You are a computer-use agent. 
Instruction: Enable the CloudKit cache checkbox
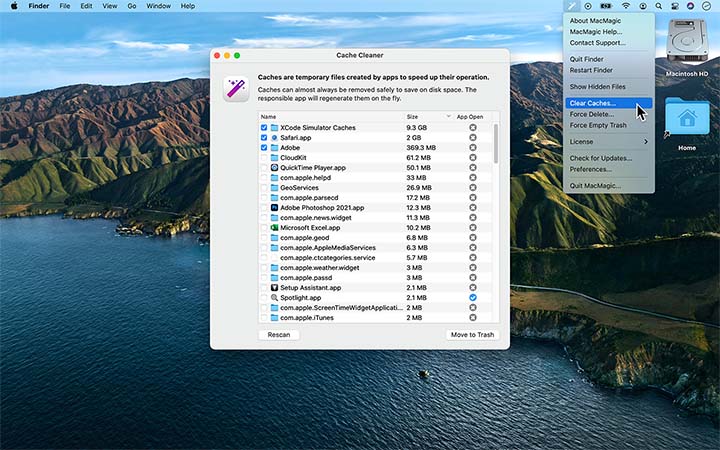tap(264, 158)
